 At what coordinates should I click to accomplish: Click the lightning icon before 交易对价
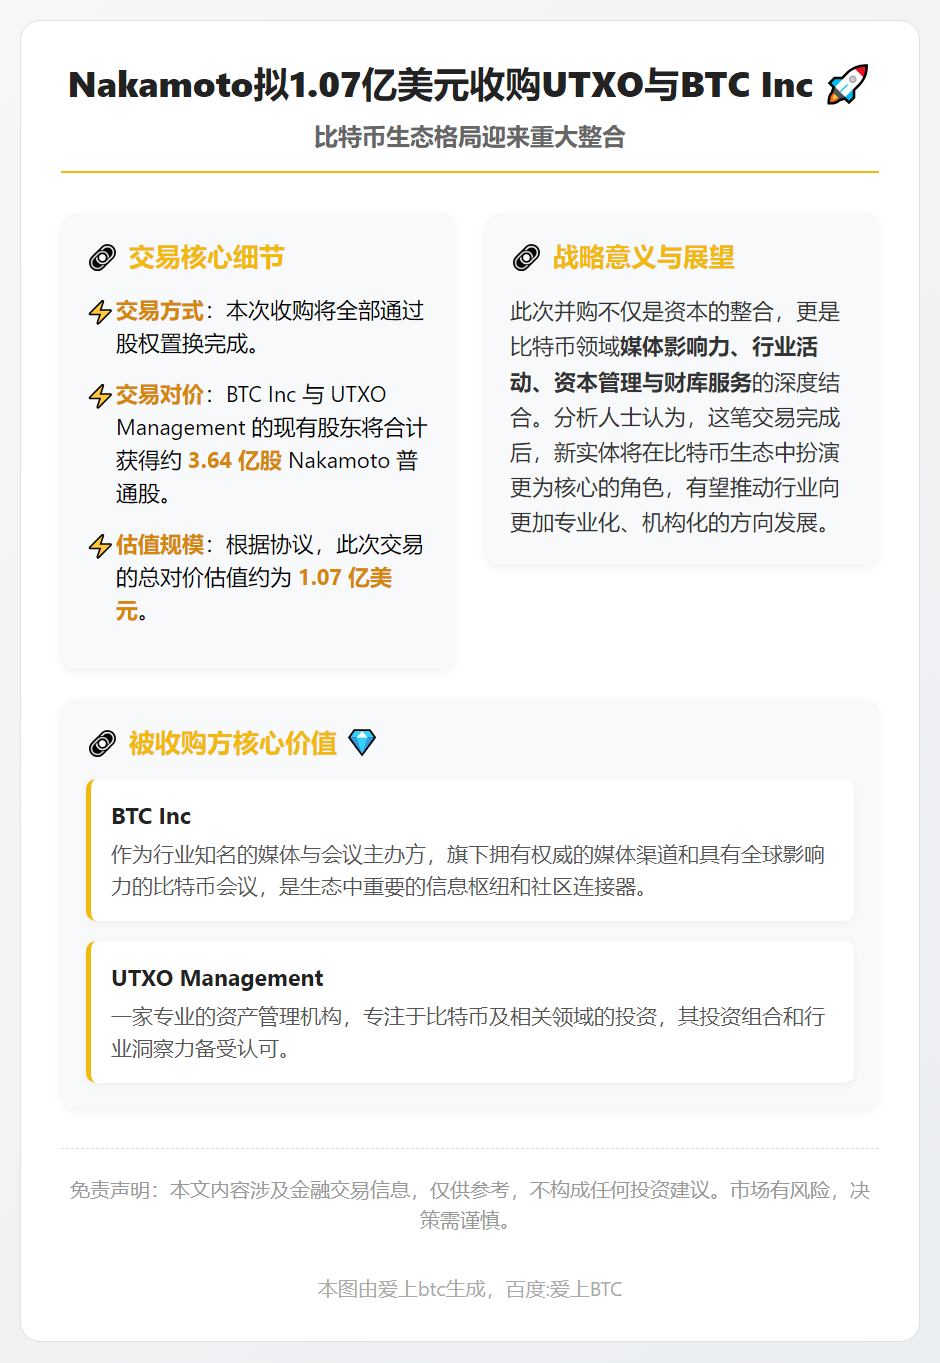100,396
